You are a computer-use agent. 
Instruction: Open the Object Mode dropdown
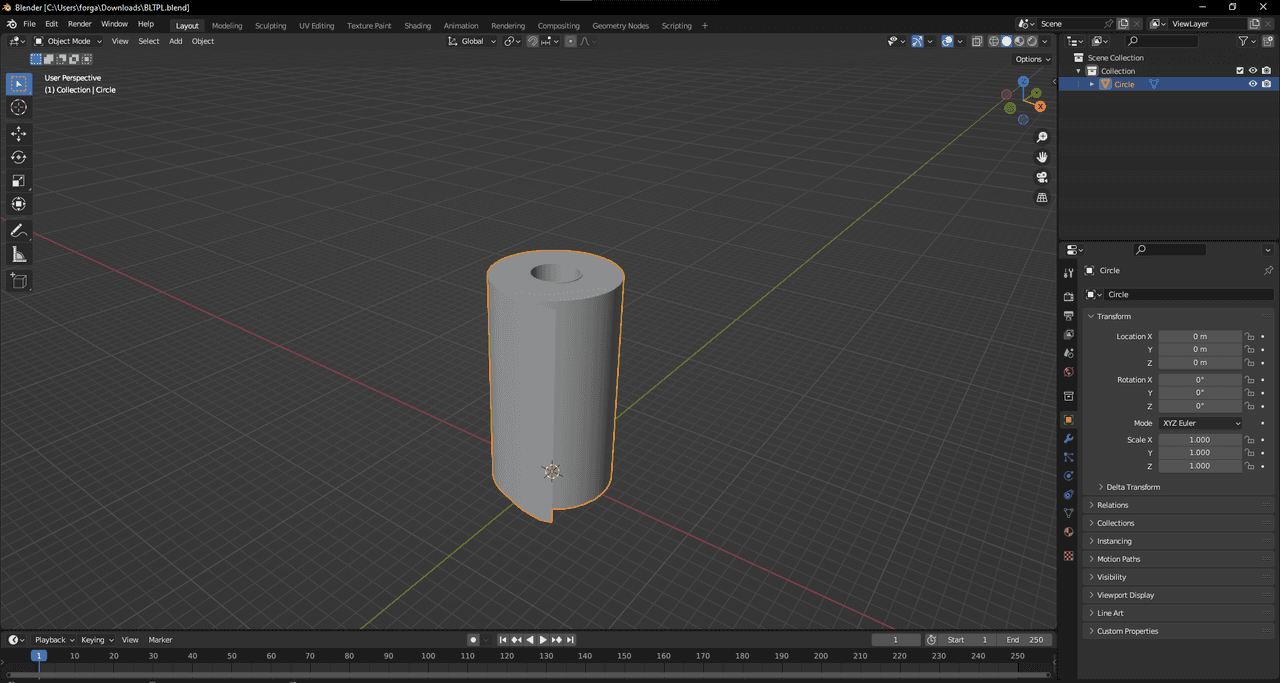click(x=68, y=41)
